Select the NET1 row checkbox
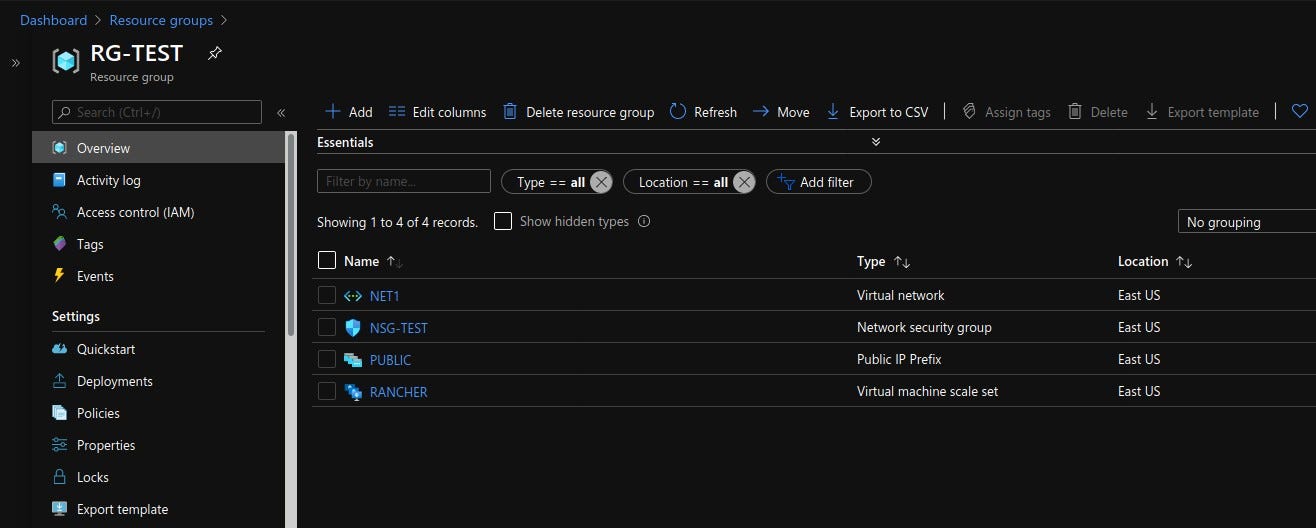Image resolution: width=1316 pixels, height=528 pixels. tap(327, 295)
